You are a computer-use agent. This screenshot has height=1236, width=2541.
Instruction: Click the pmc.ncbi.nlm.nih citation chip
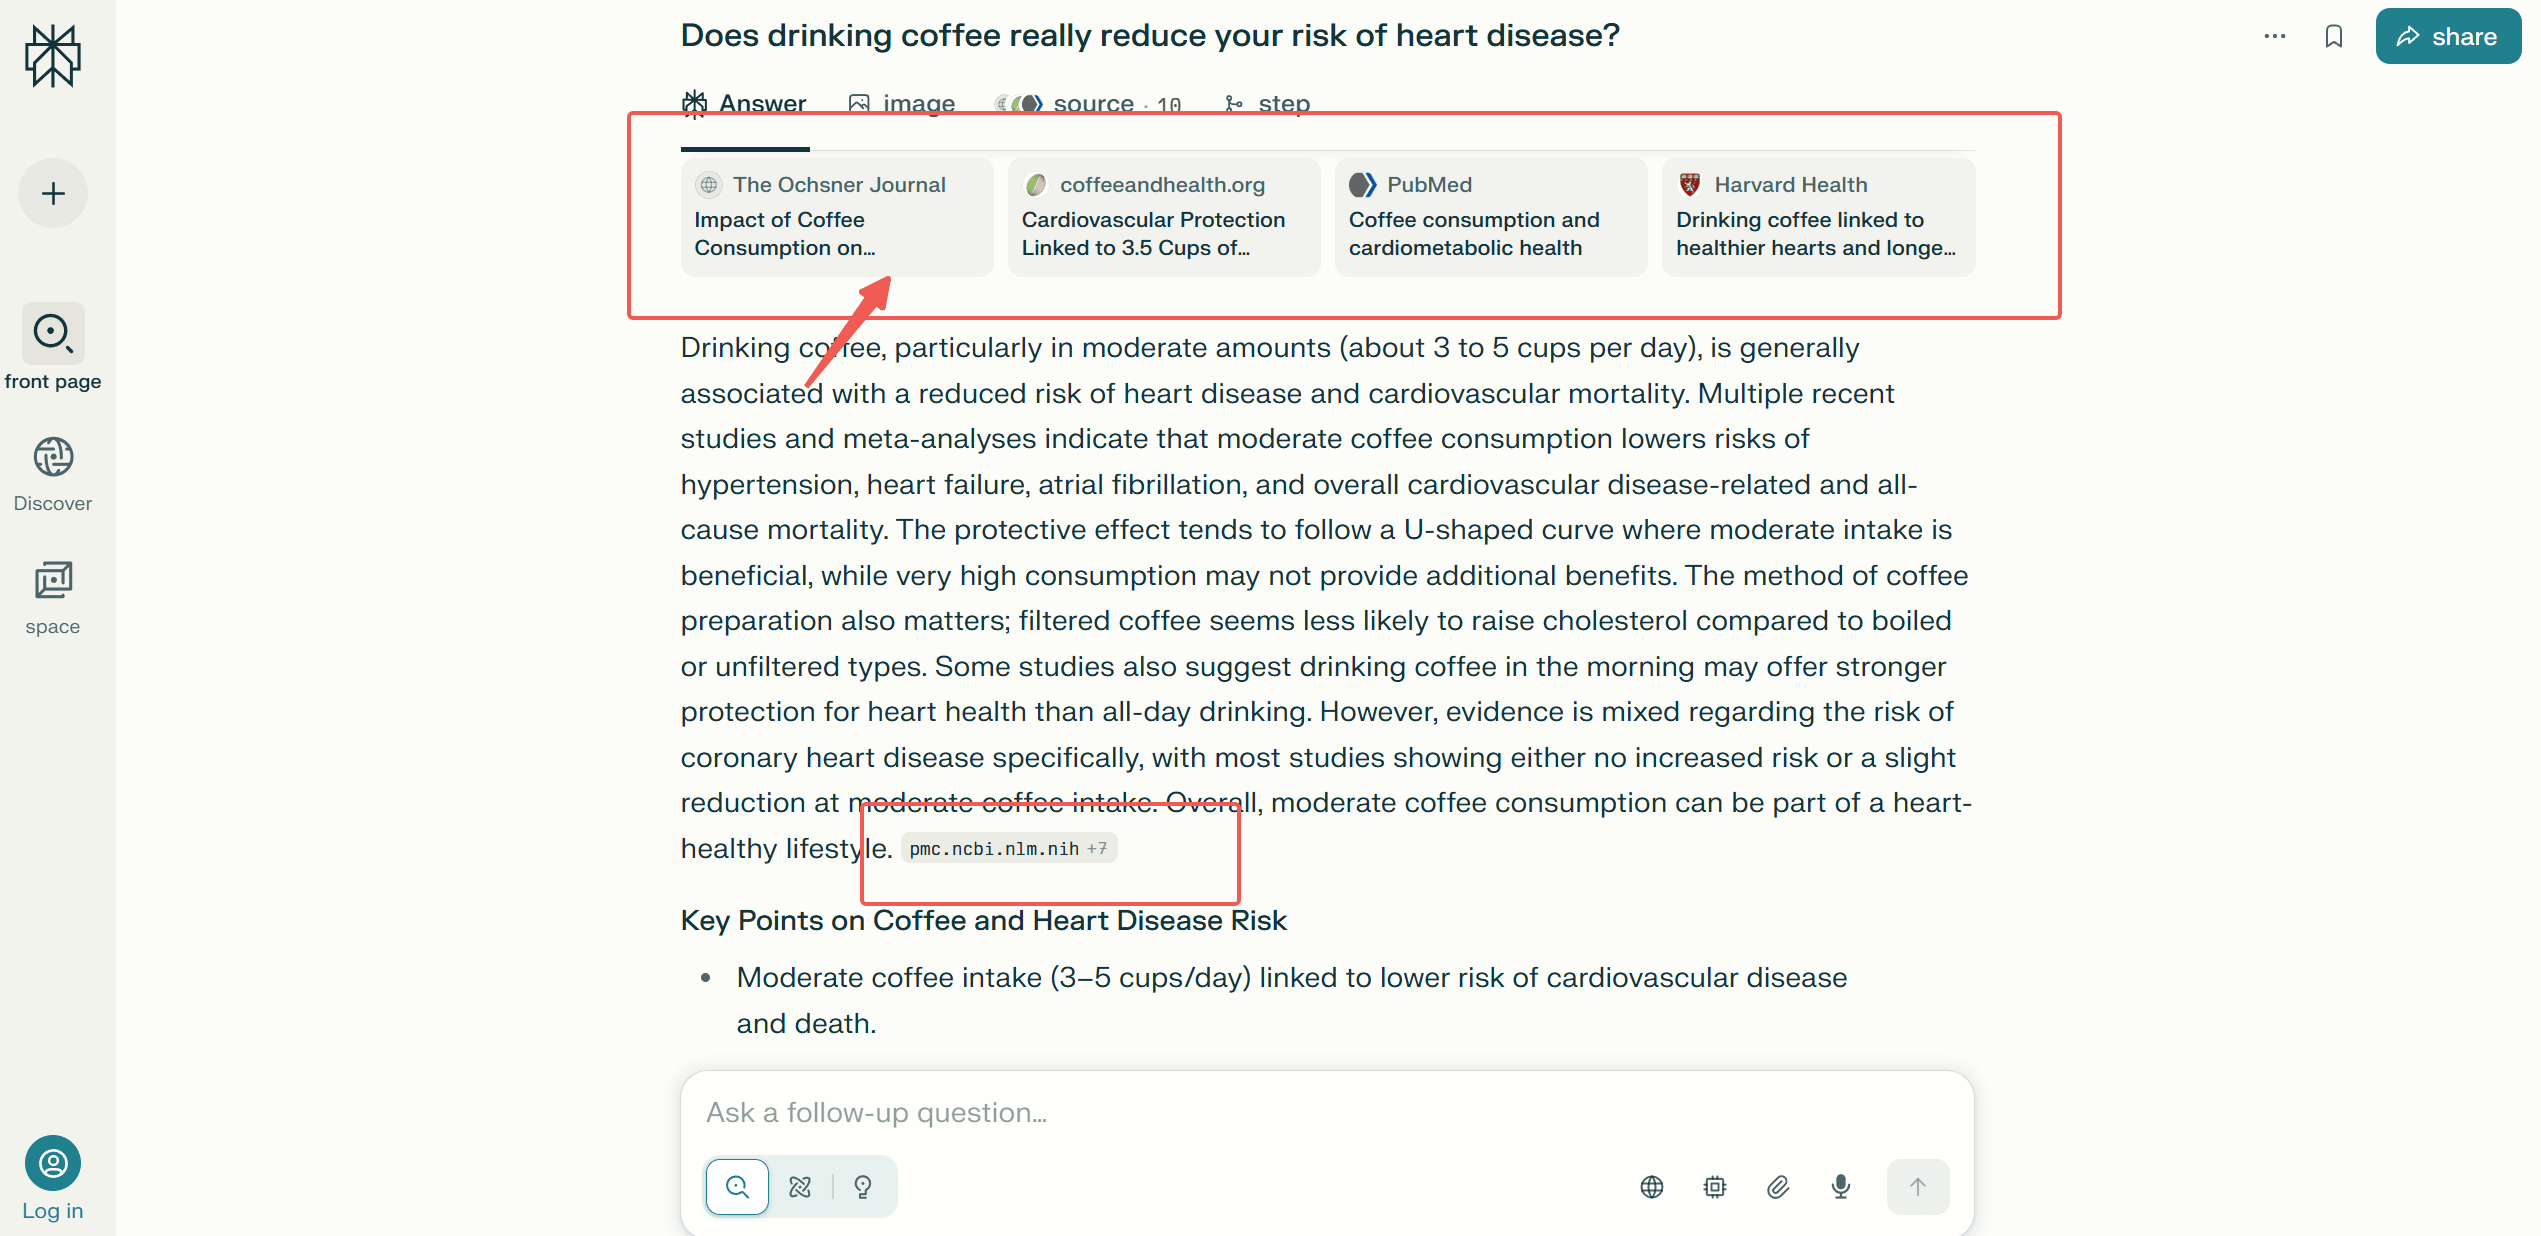[1008, 849]
